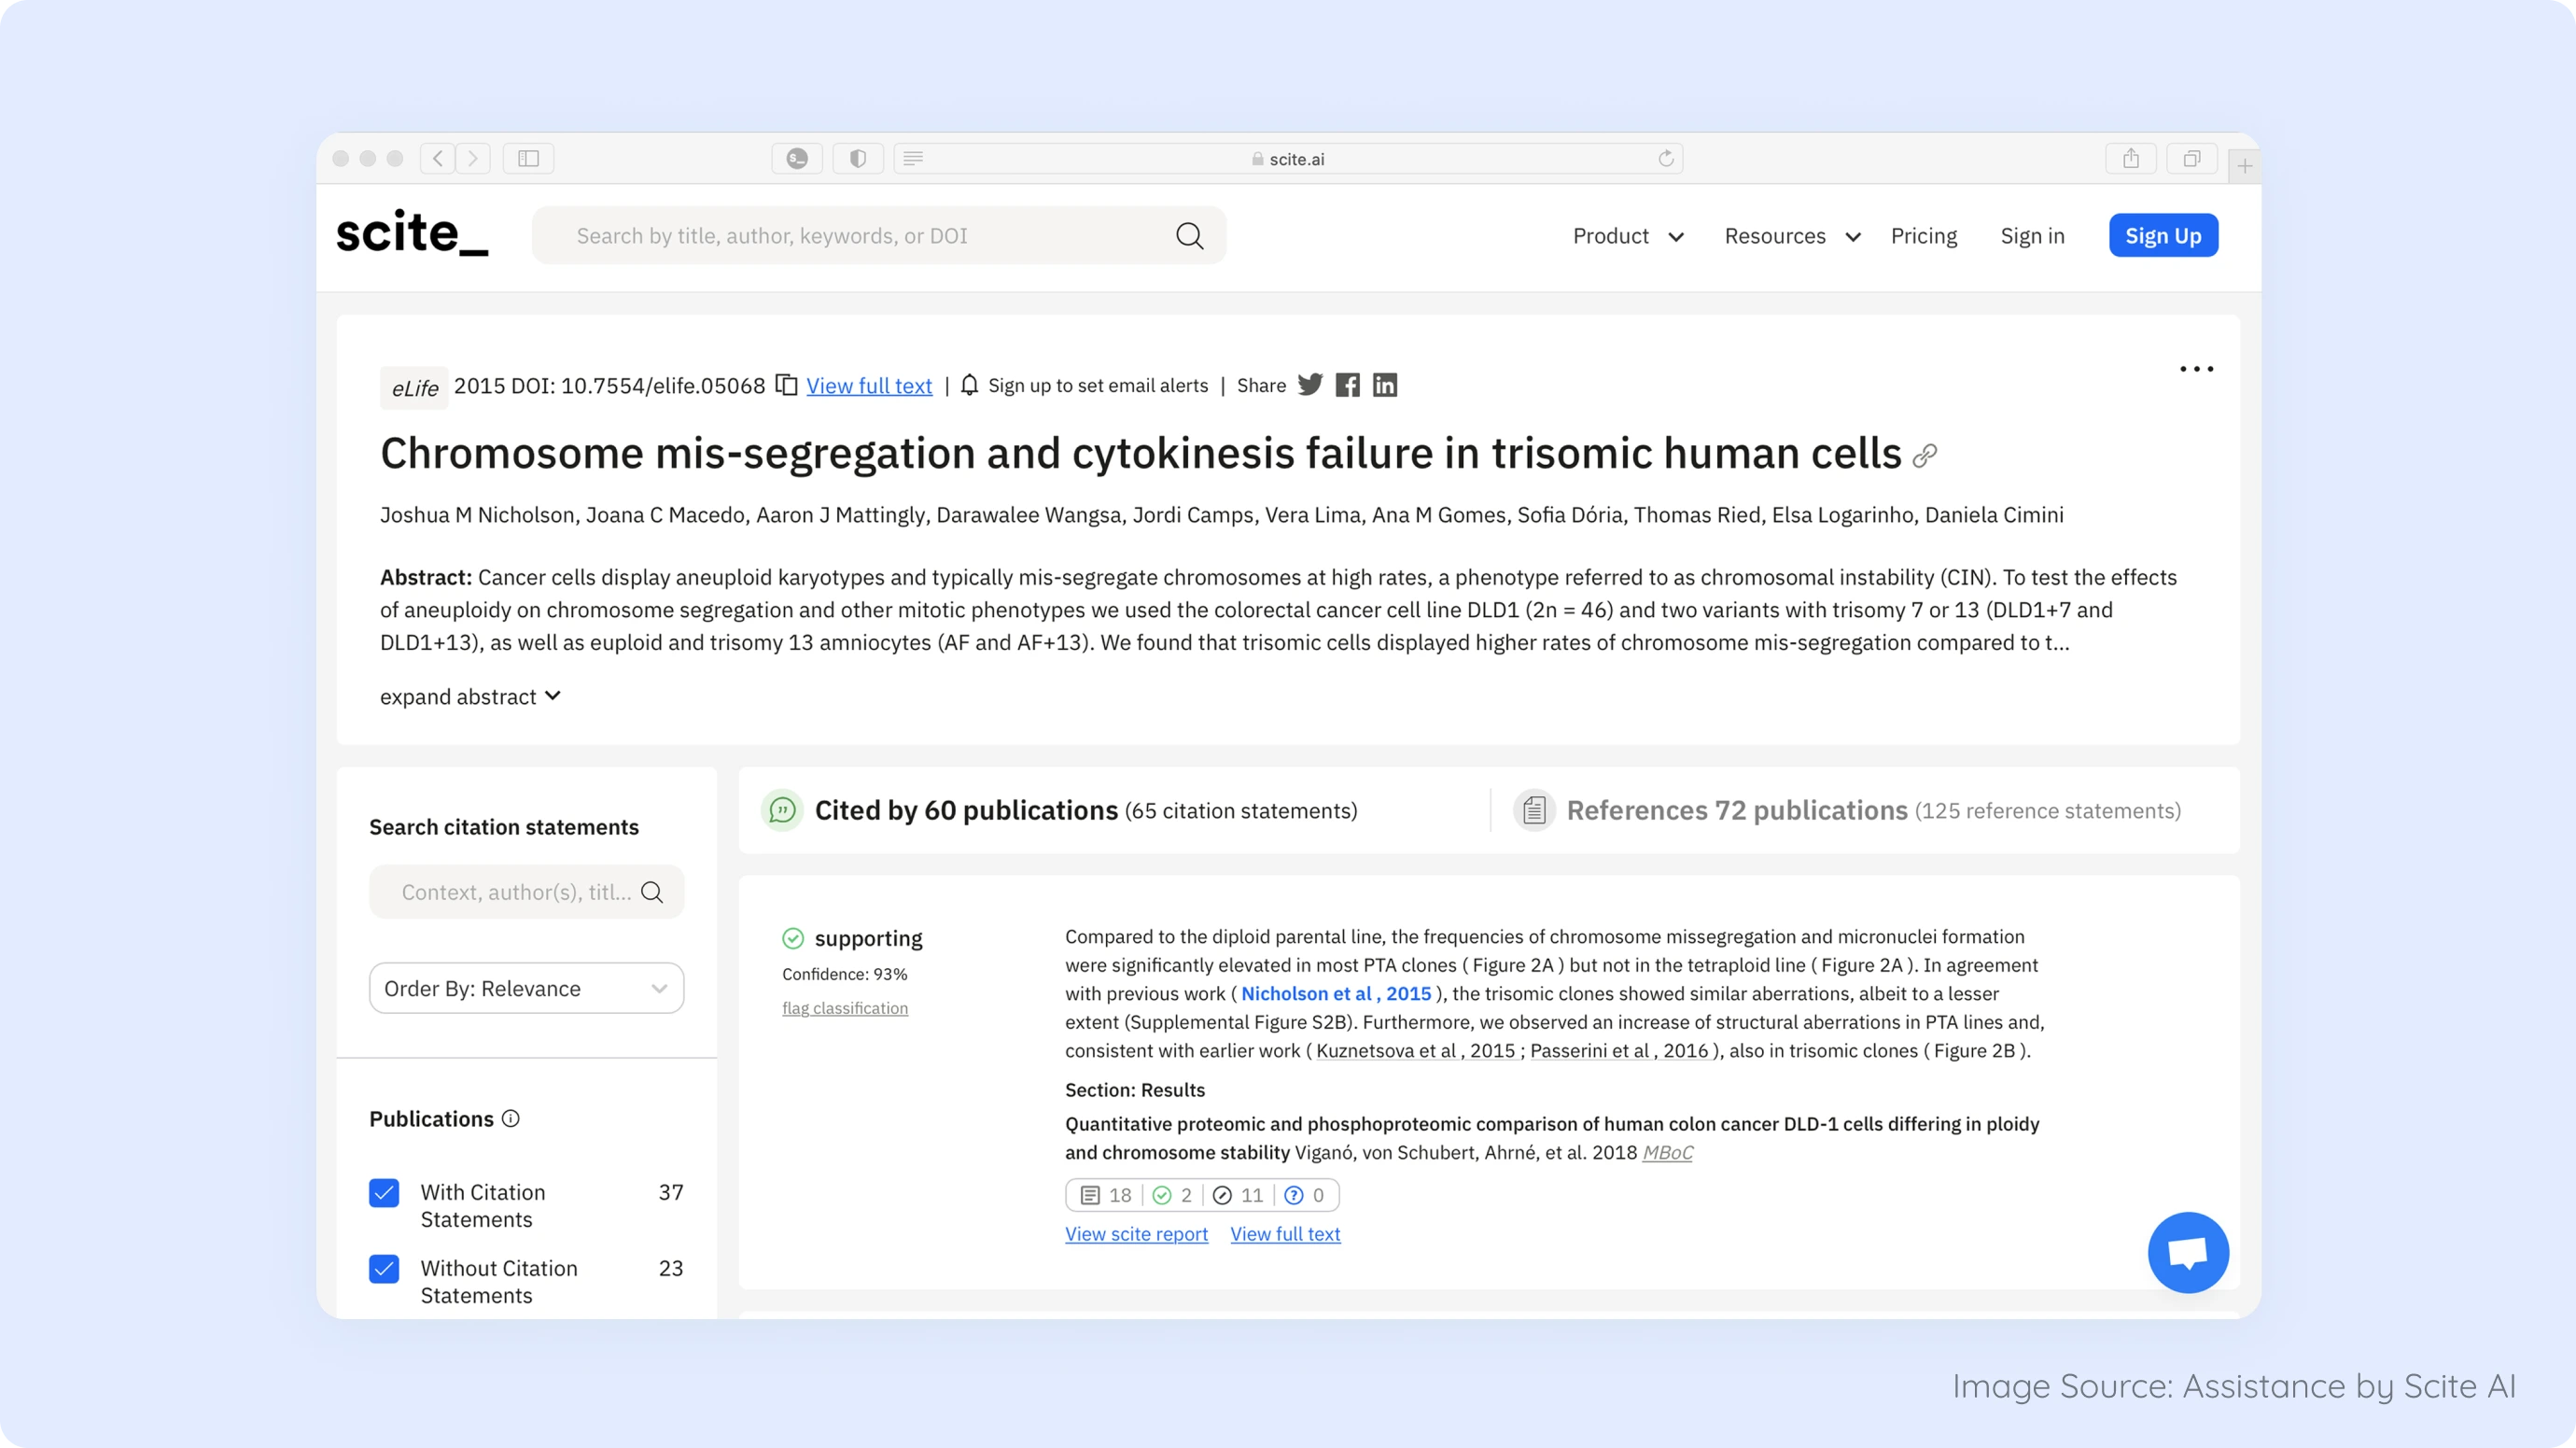This screenshot has height=1448, width=2576.
Task: Click the bell email alerts icon
Action: click(x=969, y=385)
